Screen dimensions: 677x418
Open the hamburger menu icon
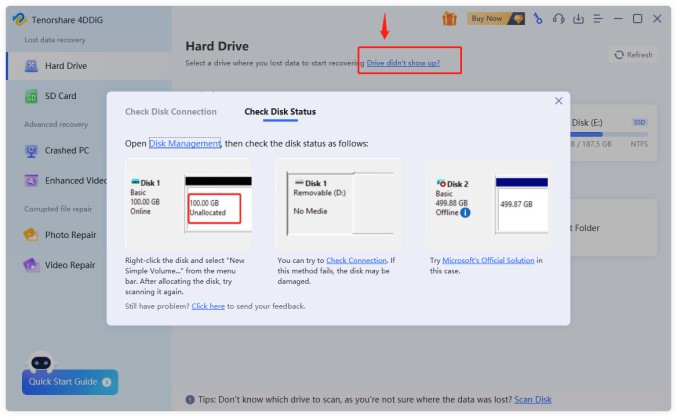pyautogui.click(x=598, y=19)
